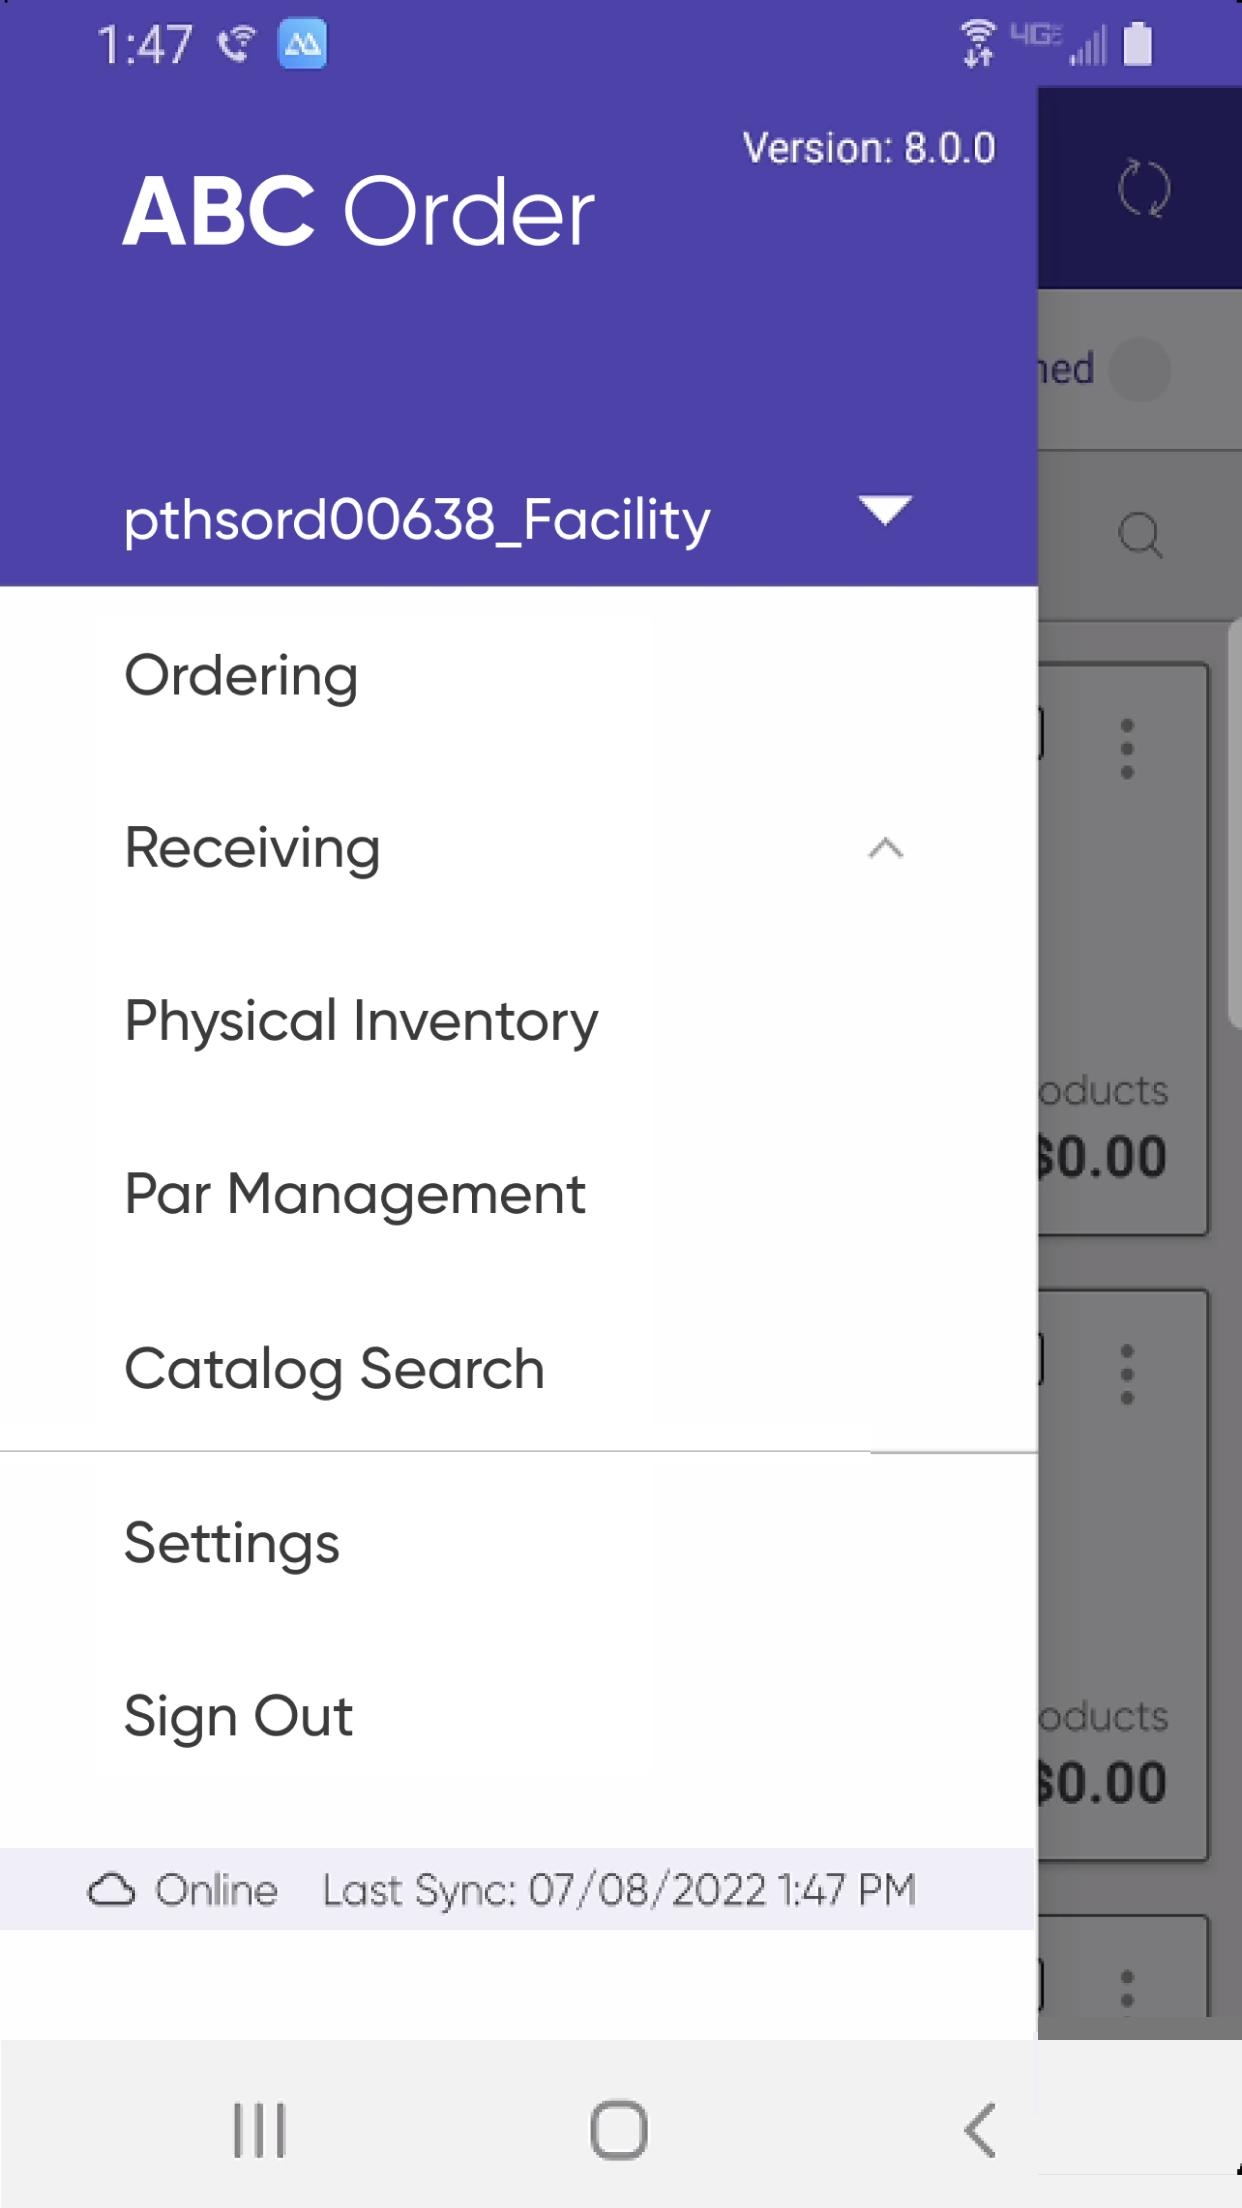This screenshot has width=1242, height=2208.
Task: Select pthsord00638_Facility account name
Action: [417, 520]
